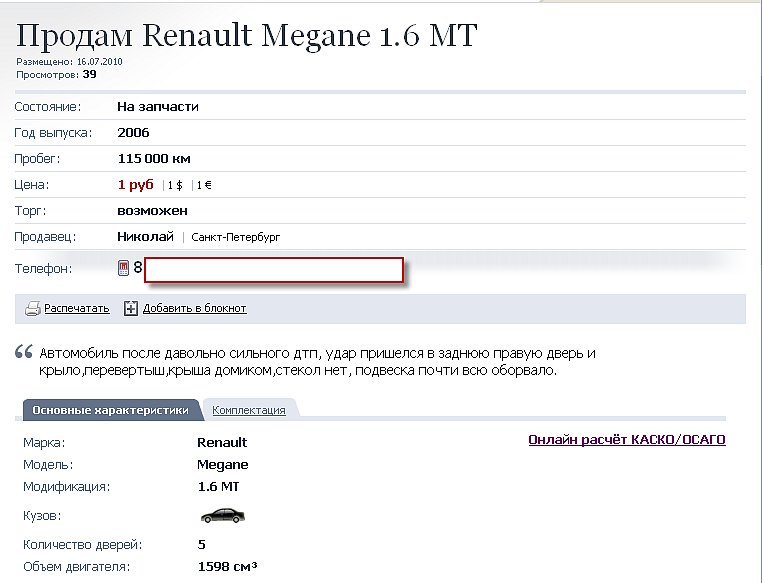Switch to the Комплектация tab
Viewport: 762px width, 583px height.
[249, 410]
